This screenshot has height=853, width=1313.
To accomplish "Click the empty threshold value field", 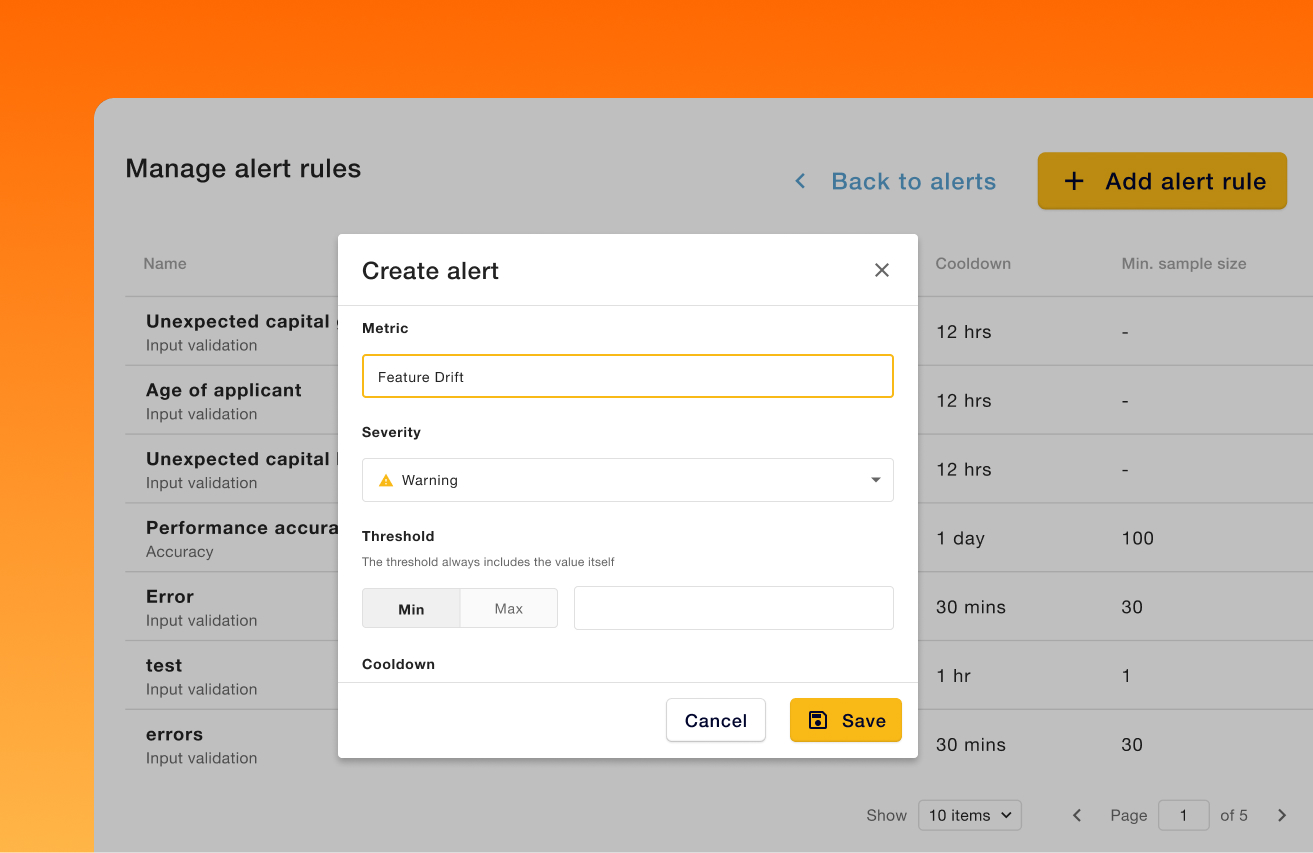I will [x=733, y=608].
